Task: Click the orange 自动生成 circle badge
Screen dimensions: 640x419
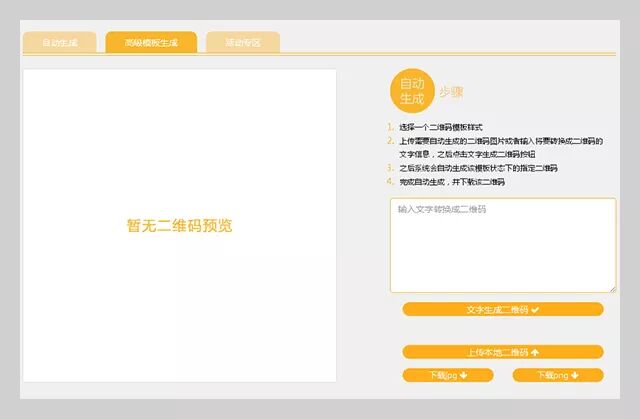Action: click(x=411, y=91)
